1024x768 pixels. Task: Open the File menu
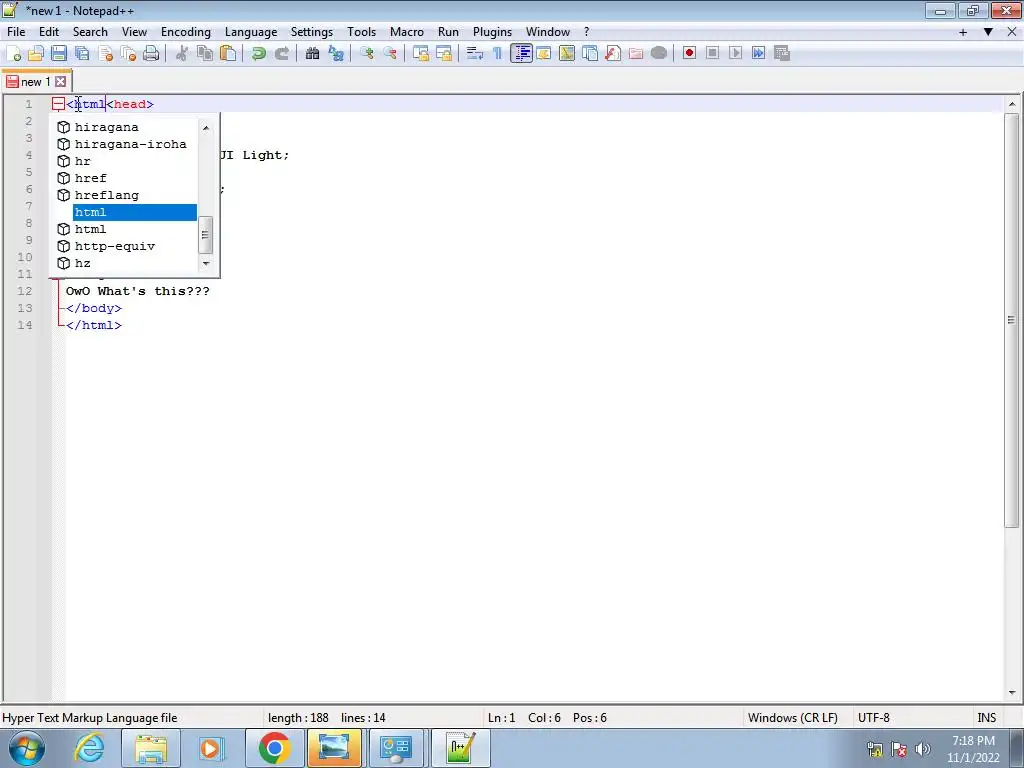click(16, 31)
